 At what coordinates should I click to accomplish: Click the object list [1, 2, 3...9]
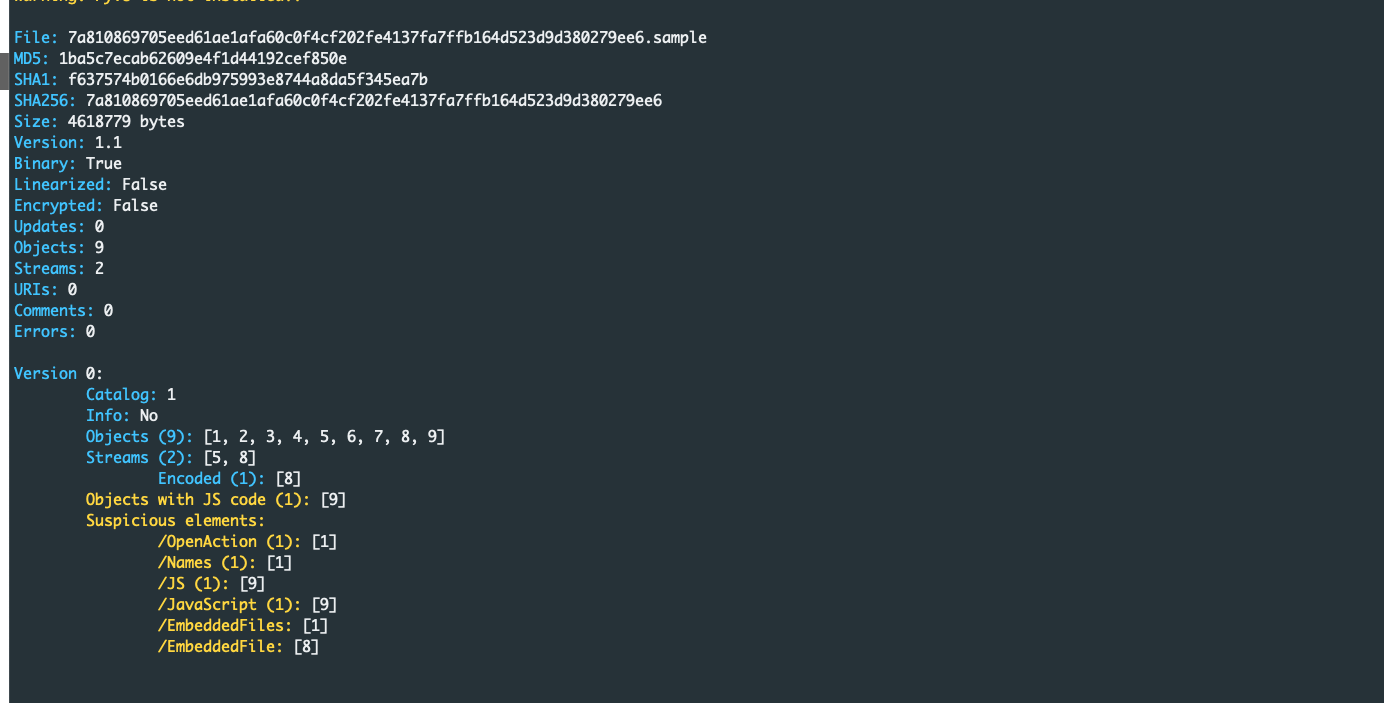[x=324, y=437]
